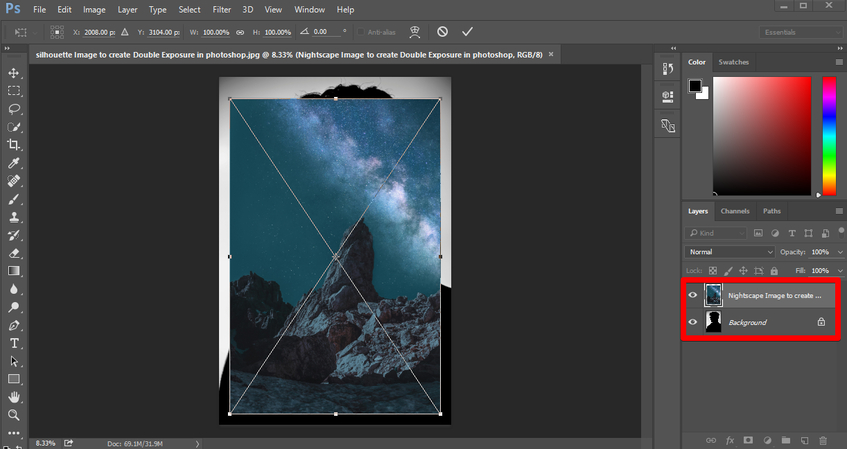Screen dimensions: 847x449
Task: Switch to warp mode icon
Action: [x=415, y=32]
